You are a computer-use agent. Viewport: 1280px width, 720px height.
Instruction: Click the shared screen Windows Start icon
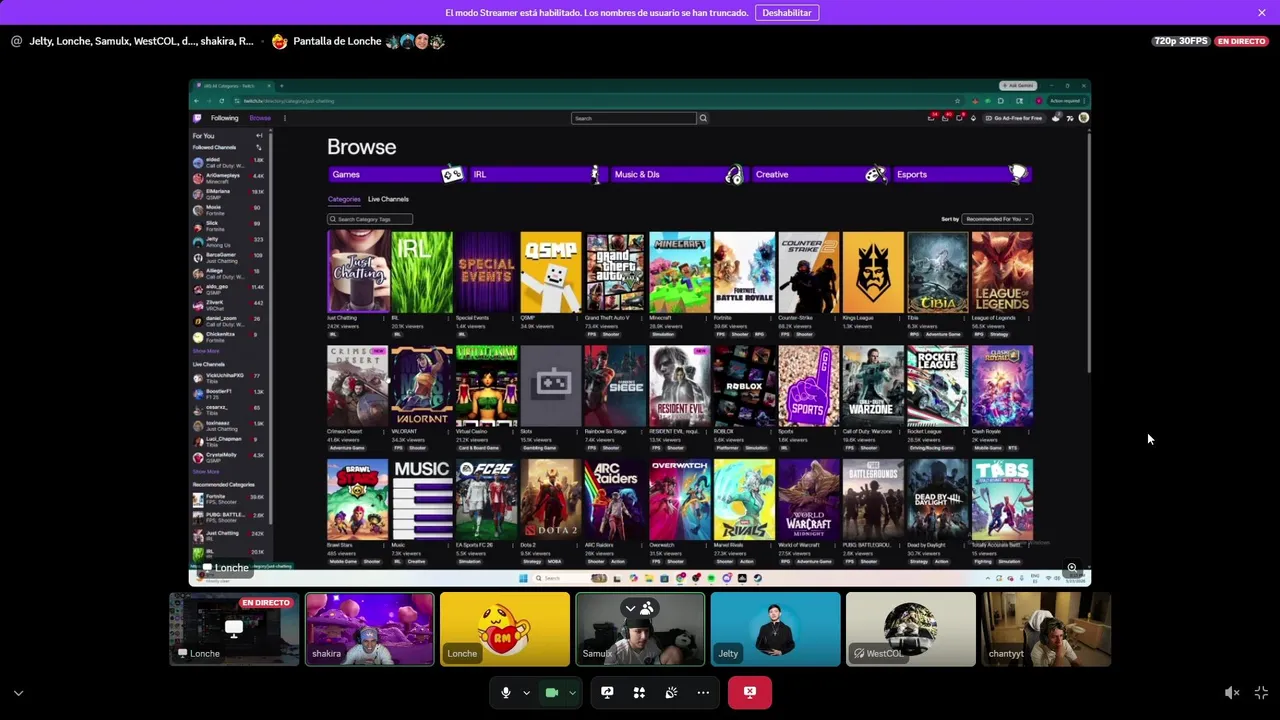tap(523, 578)
